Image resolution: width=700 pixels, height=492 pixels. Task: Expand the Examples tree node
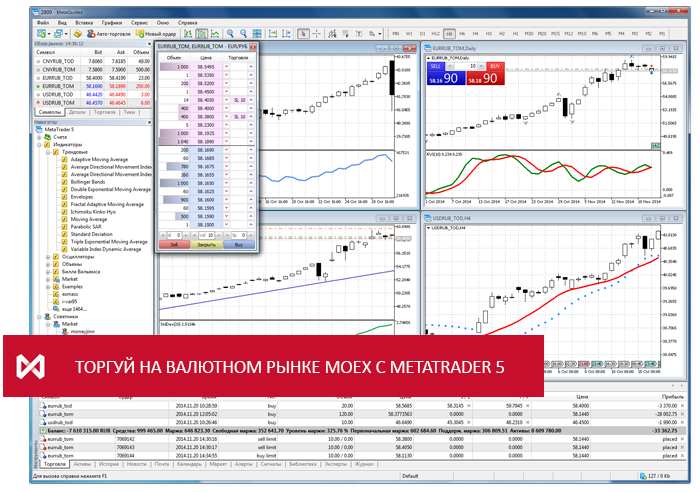click(48, 287)
